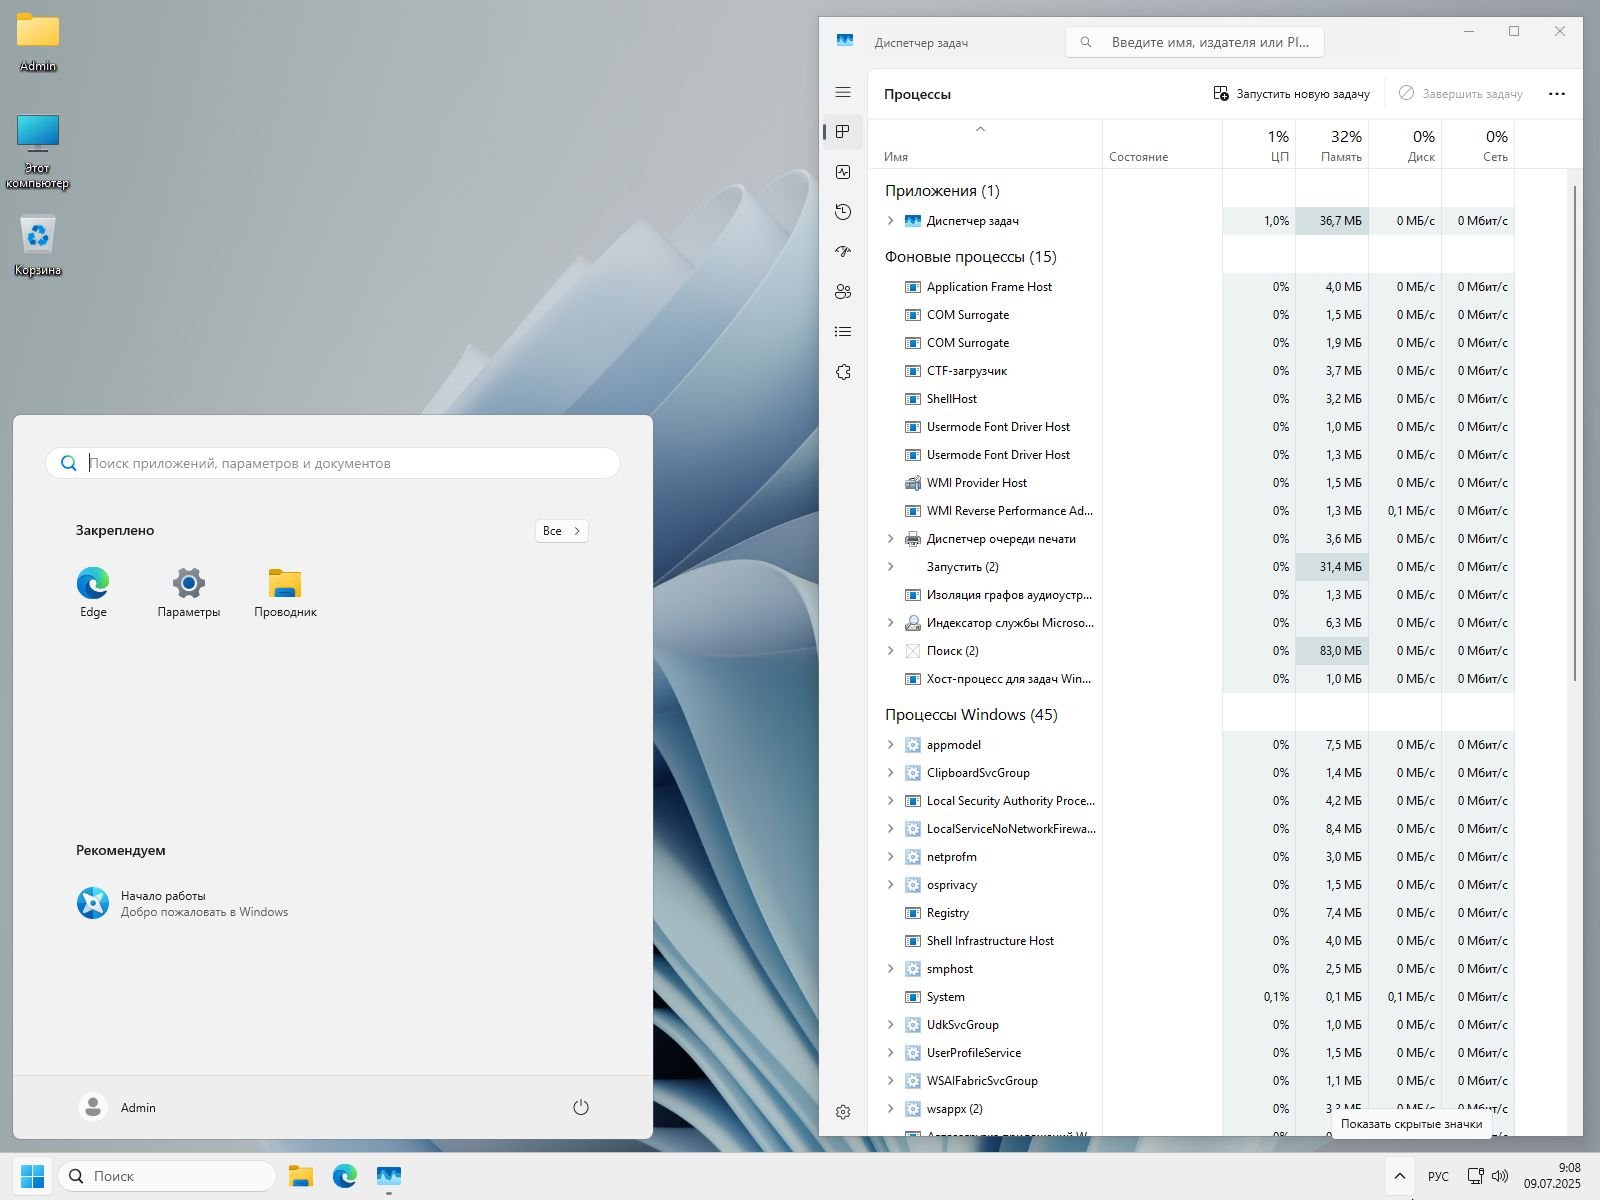The image size is (1600, 1200).
Task: Click the more options ellipsis in Task Manager
Action: pos(1556,94)
